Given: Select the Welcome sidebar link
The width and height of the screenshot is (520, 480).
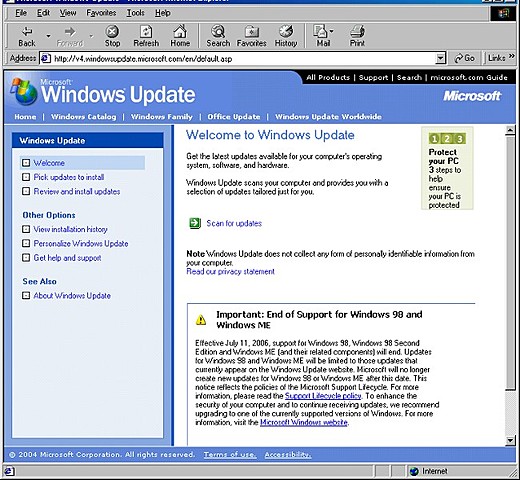Looking at the screenshot, I should [49, 163].
